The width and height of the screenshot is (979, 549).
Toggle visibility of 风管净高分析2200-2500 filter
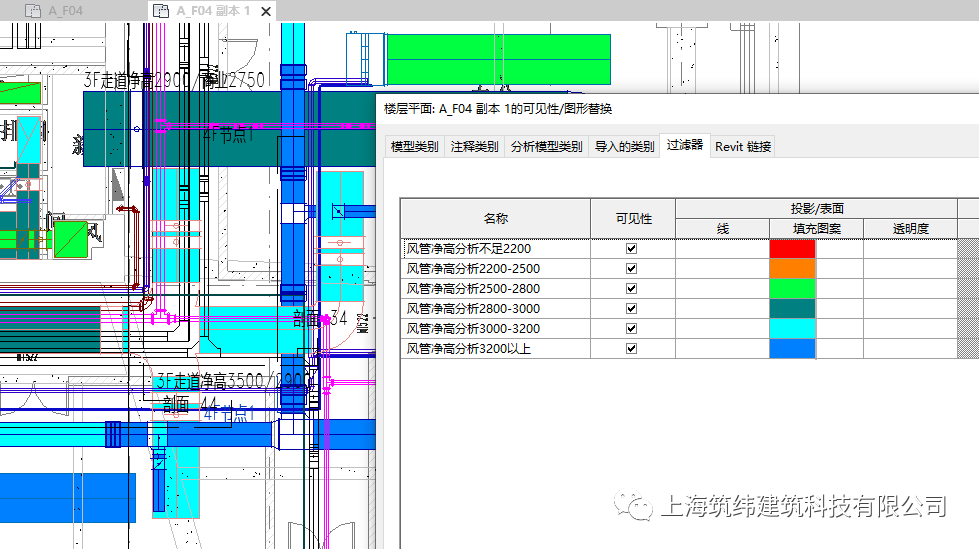point(631,269)
